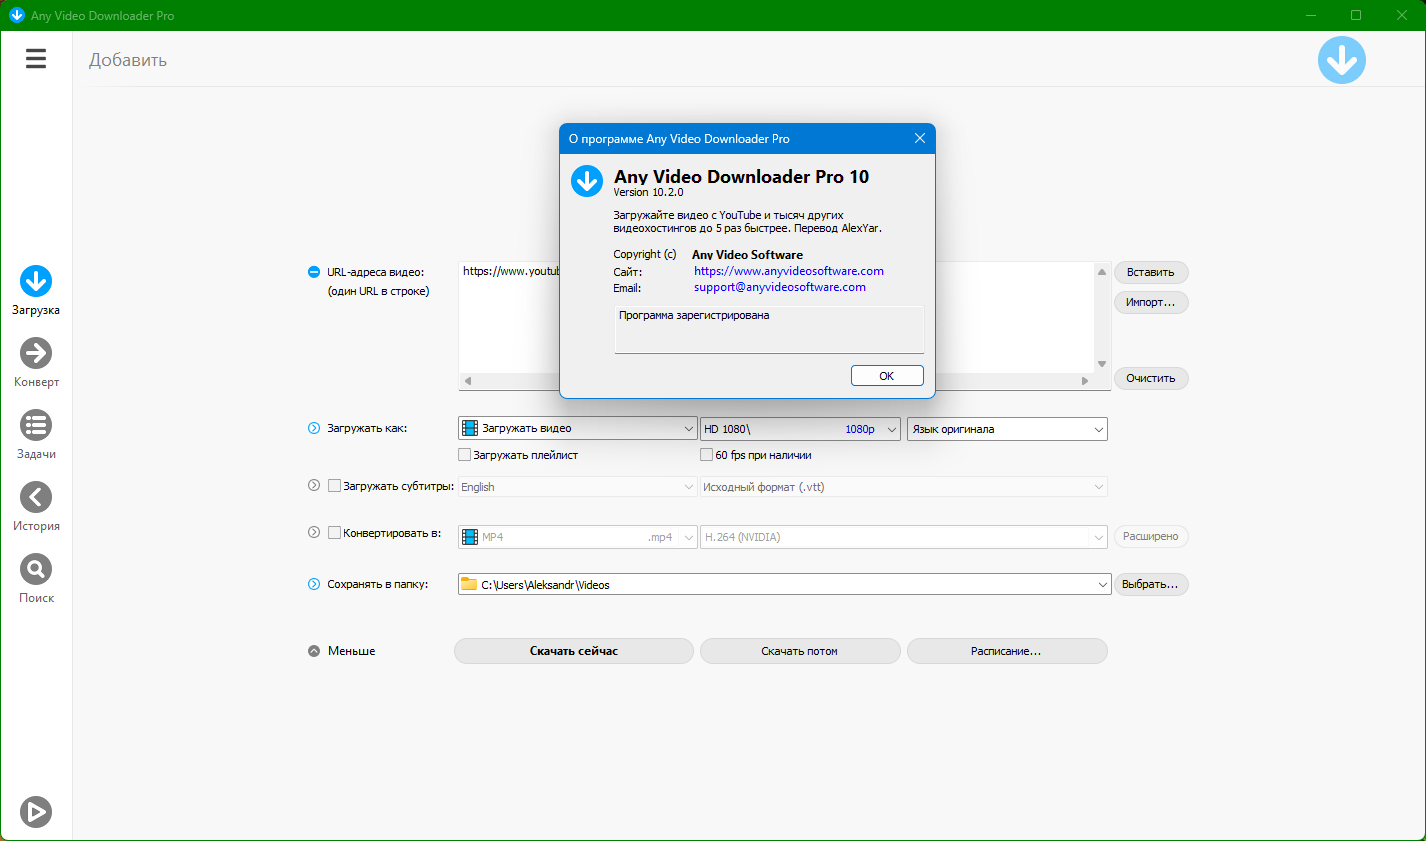Click the large download arrow icon top-right
This screenshot has width=1426, height=841.
point(1341,60)
